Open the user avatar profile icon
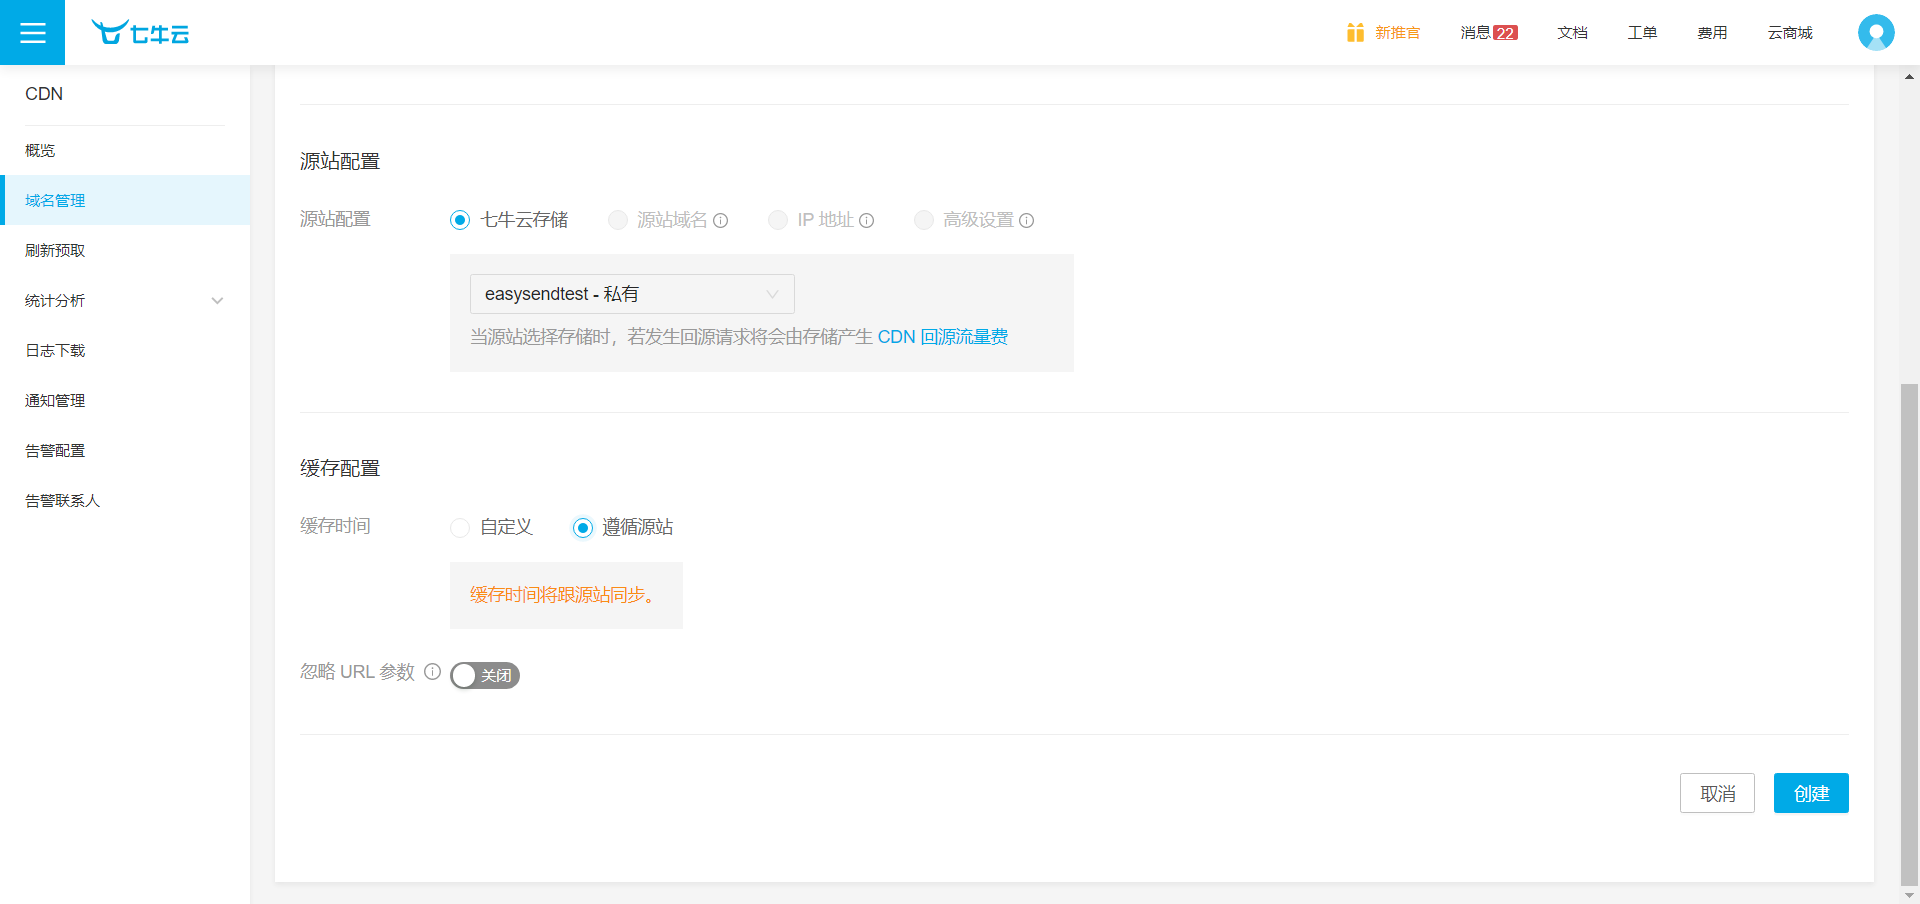 (1875, 33)
